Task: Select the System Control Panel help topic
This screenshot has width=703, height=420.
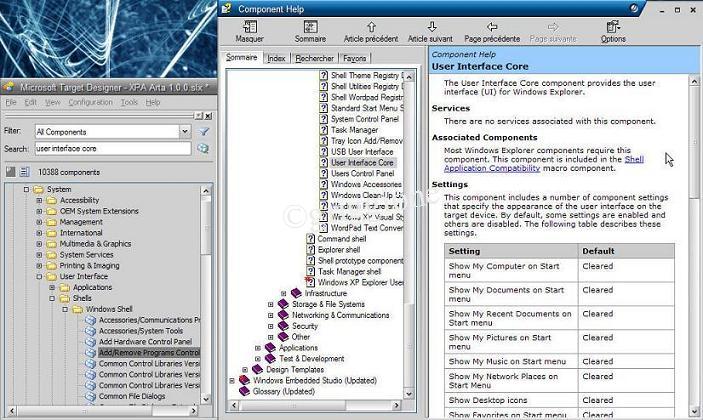Action: point(365,119)
